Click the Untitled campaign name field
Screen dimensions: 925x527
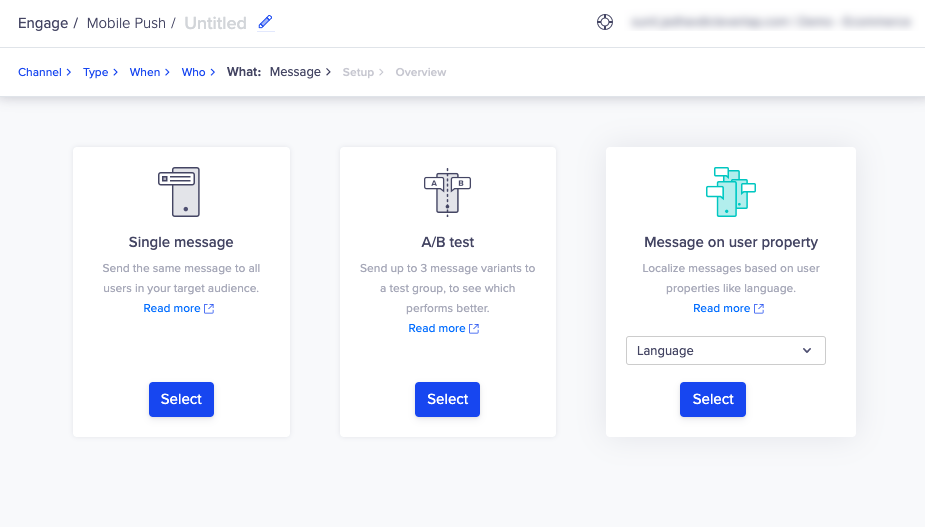click(215, 23)
